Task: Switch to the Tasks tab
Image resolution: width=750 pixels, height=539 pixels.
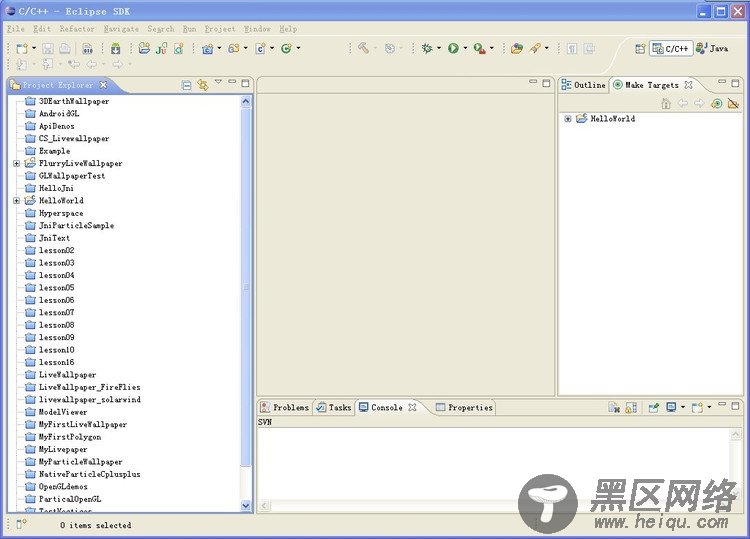Action: click(x=334, y=407)
